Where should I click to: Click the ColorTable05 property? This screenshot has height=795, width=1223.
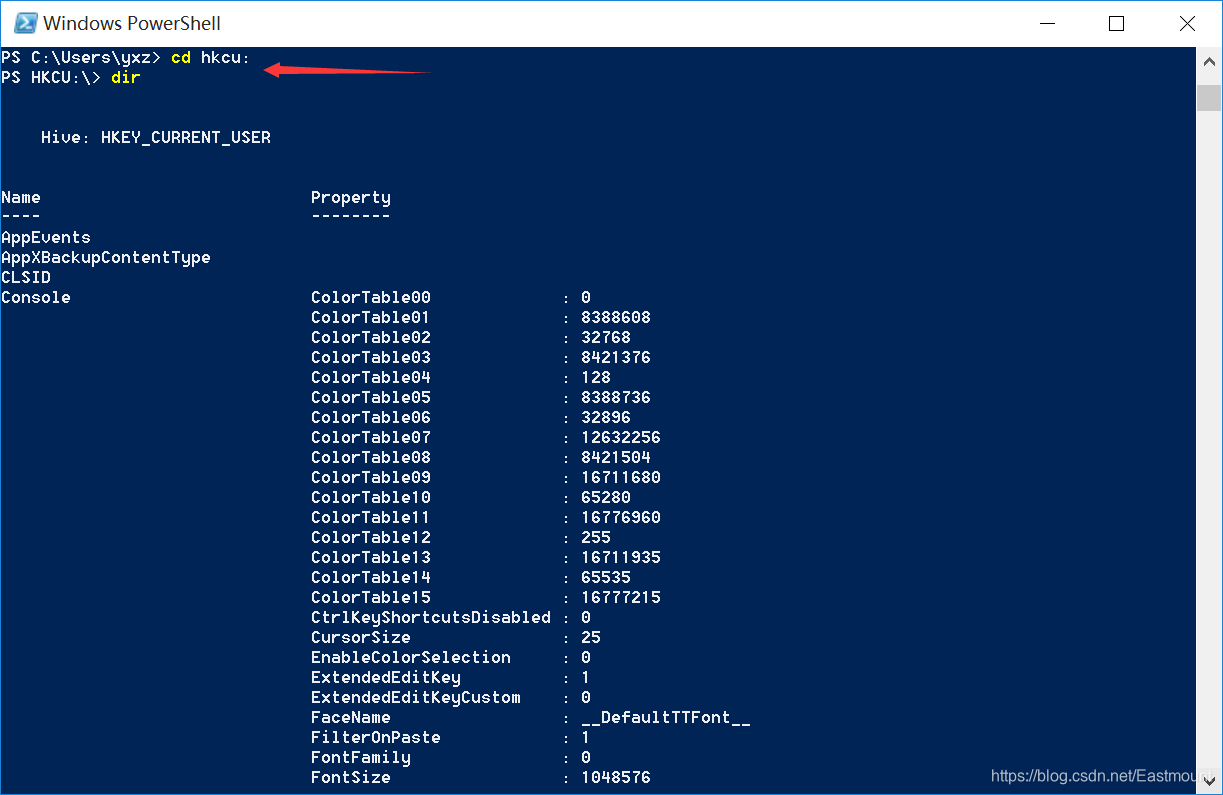click(371, 397)
